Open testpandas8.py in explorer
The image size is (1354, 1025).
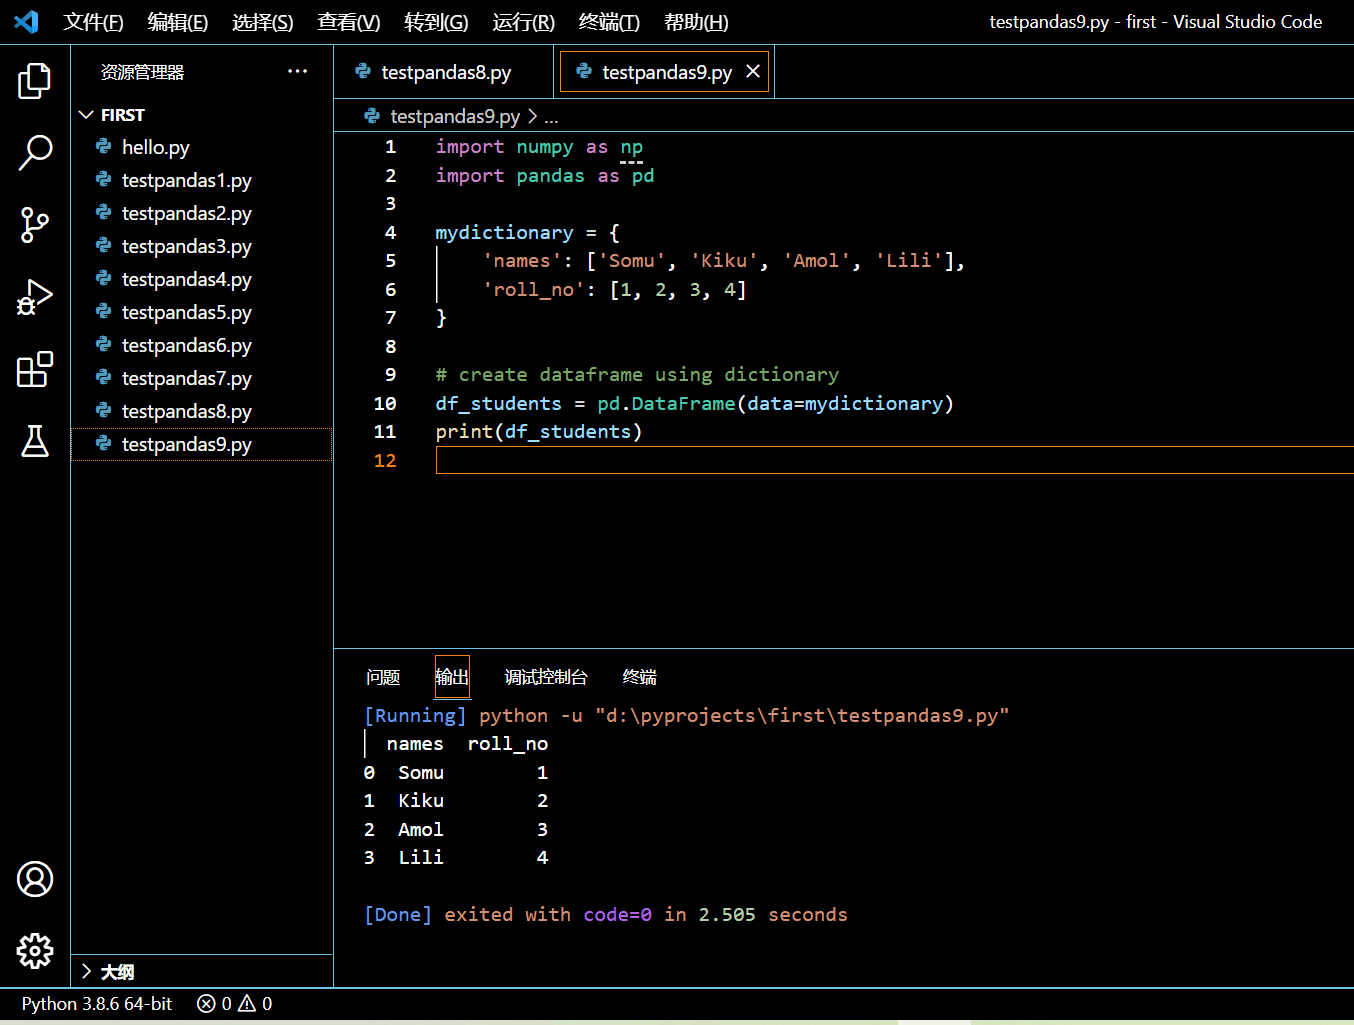[202, 411]
